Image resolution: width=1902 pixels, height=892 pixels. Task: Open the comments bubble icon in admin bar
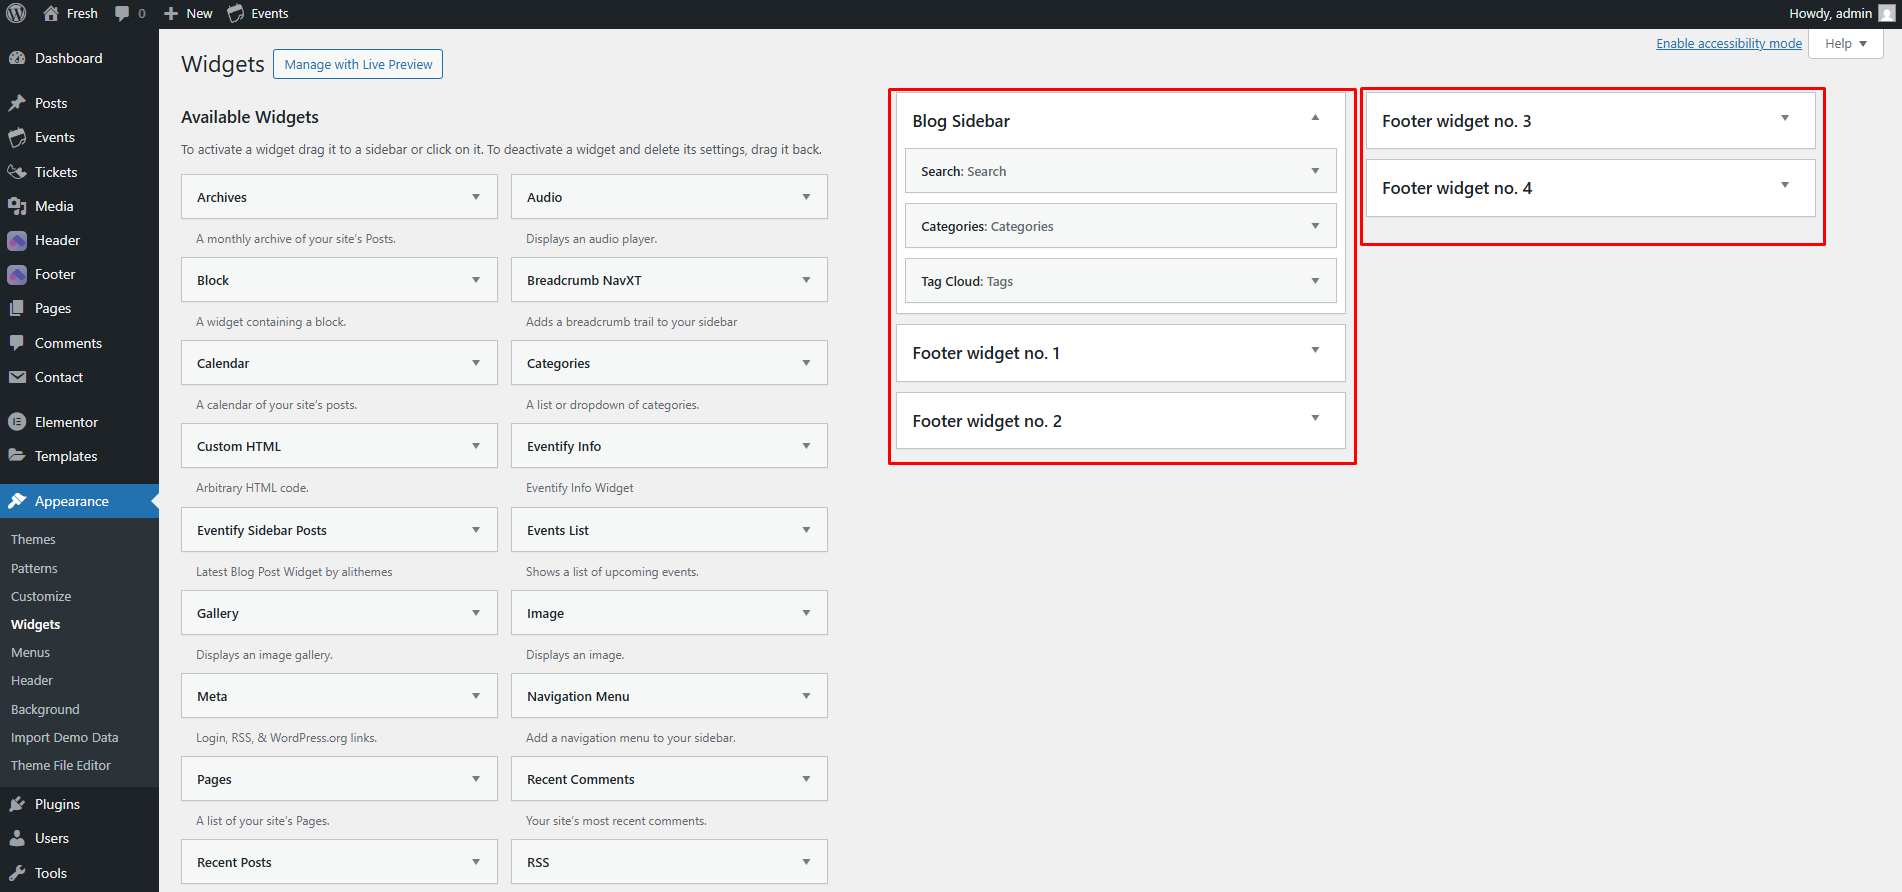(x=122, y=13)
